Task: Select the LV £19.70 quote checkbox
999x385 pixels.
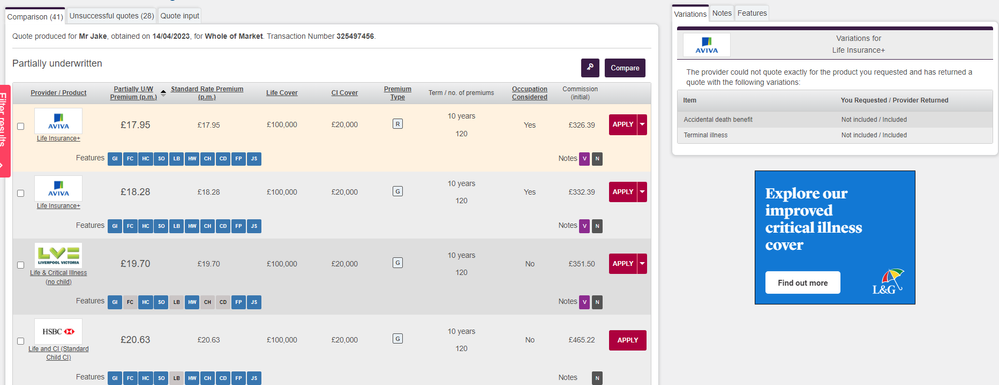Action: tap(21, 265)
